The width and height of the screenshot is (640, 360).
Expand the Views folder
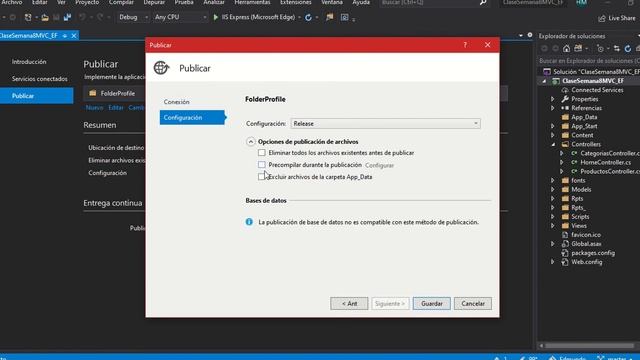click(553, 226)
